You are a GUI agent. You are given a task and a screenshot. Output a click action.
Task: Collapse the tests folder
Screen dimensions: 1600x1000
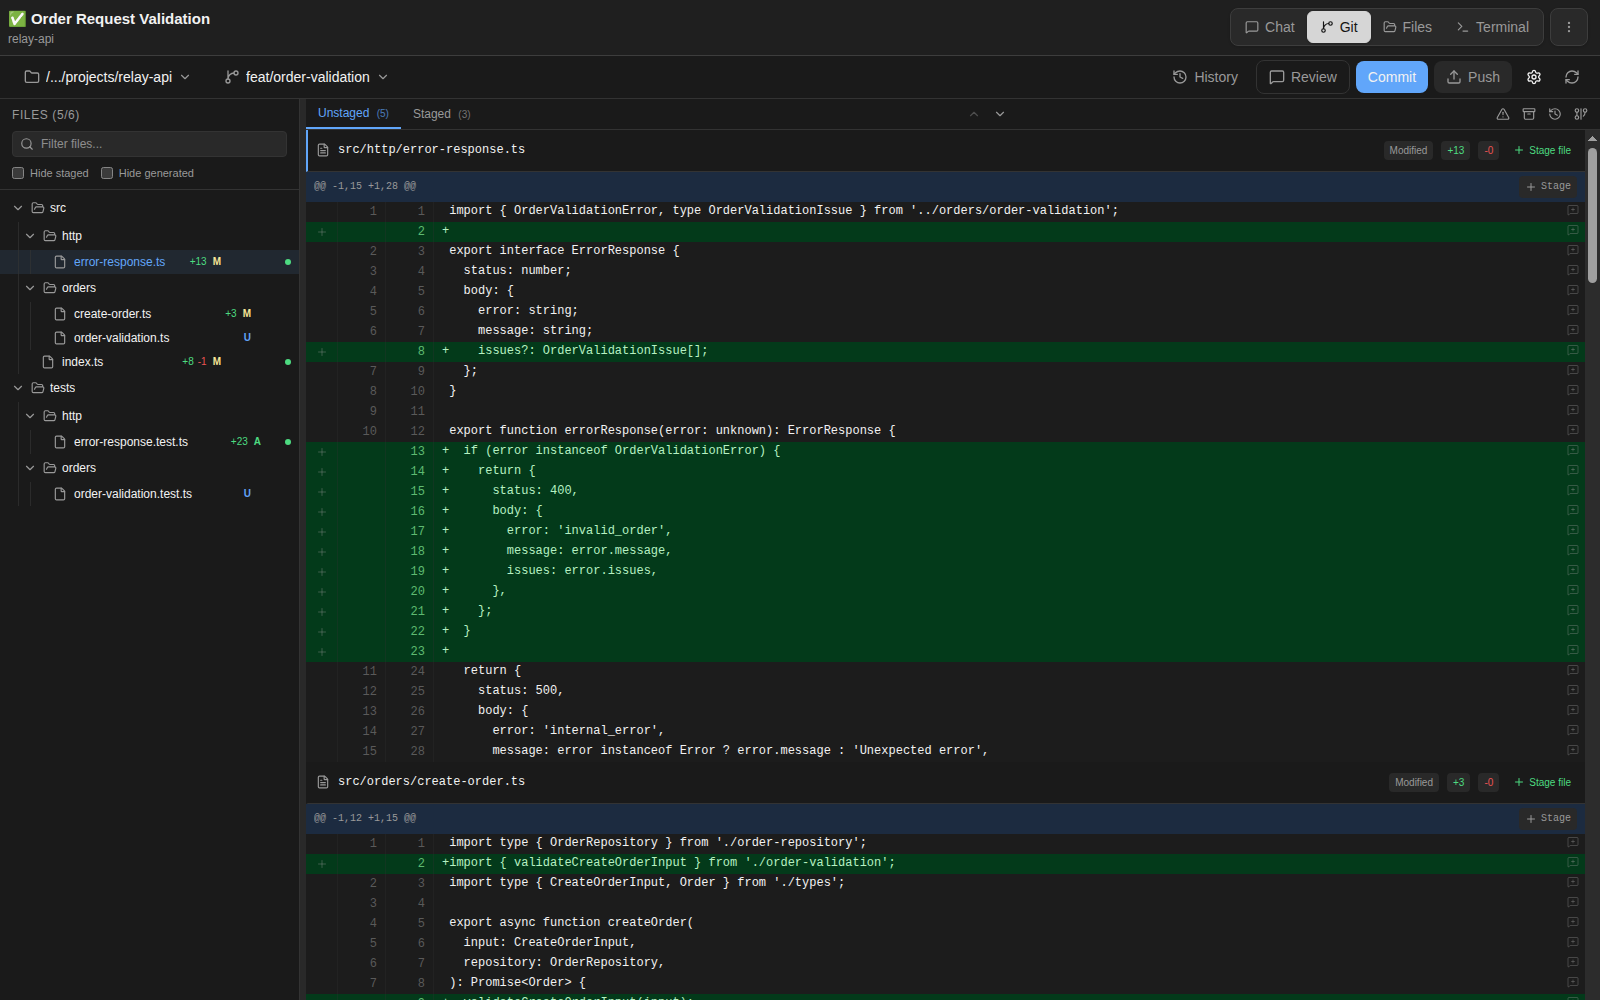[18, 388]
